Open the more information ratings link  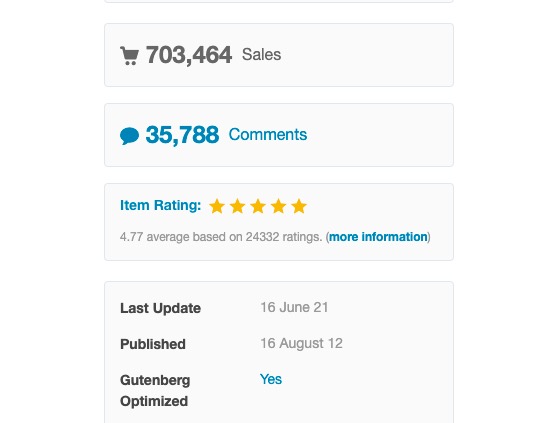pyautogui.click(x=378, y=237)
